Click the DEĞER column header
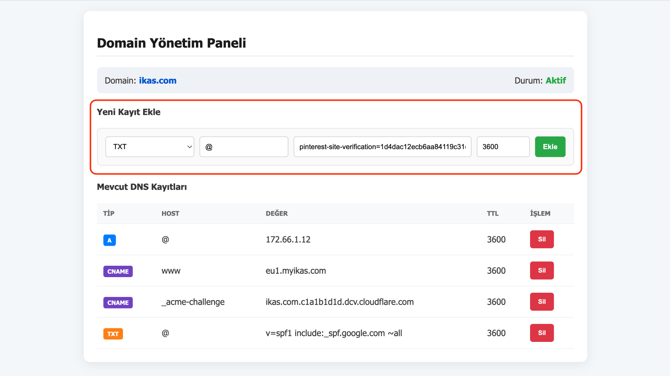The image size is (670, 376). coord(276,213)
